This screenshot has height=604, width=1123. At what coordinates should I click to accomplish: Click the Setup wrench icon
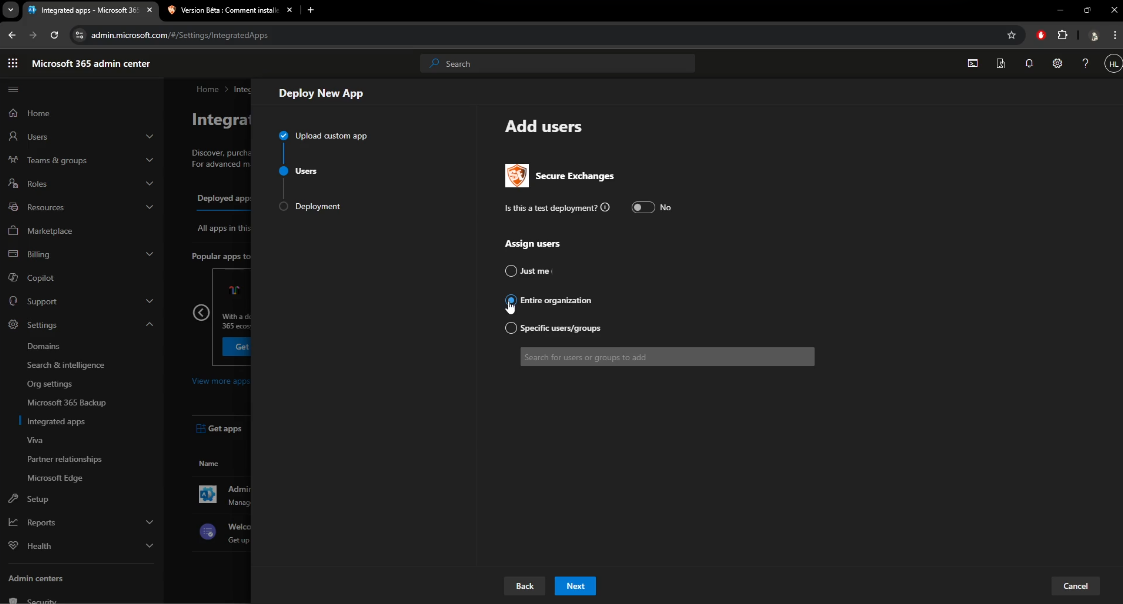pyautogui.click(x=13, y=499)
